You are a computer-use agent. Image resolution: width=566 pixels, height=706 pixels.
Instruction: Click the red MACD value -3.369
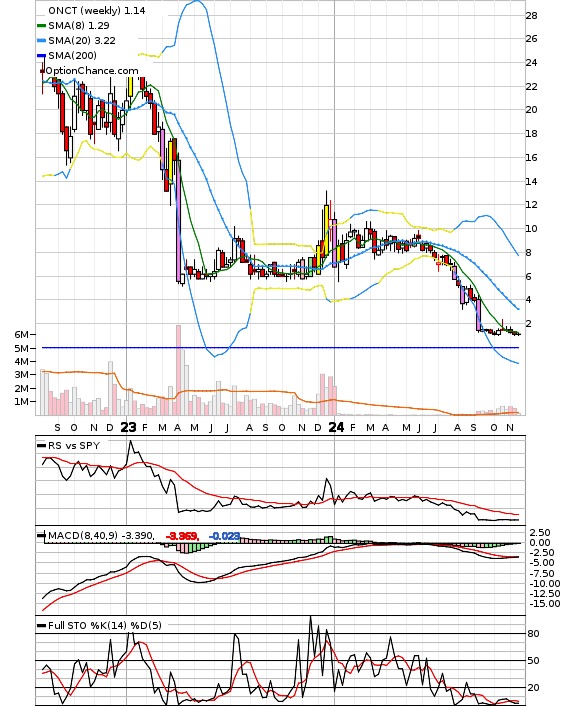pyautogui.click(x=182, y=536)
